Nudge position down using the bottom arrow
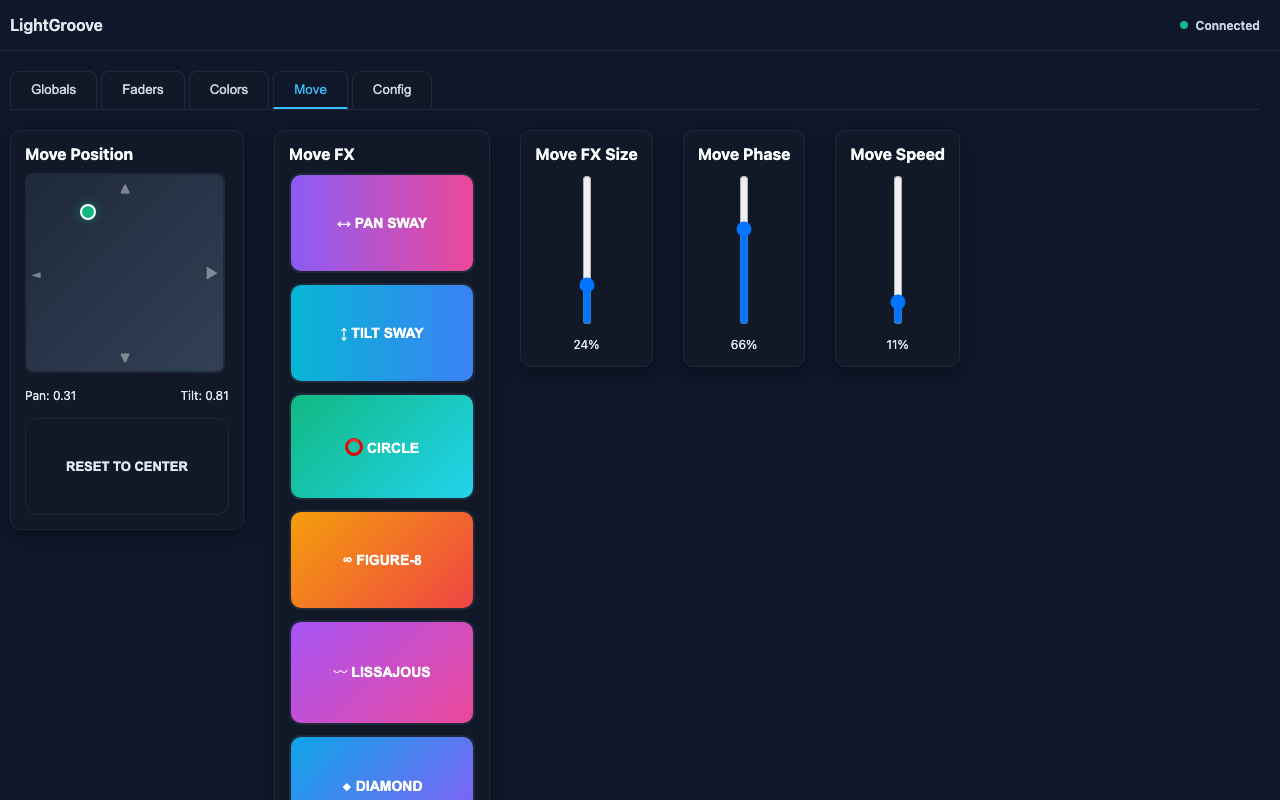 (x=124, y=356)
